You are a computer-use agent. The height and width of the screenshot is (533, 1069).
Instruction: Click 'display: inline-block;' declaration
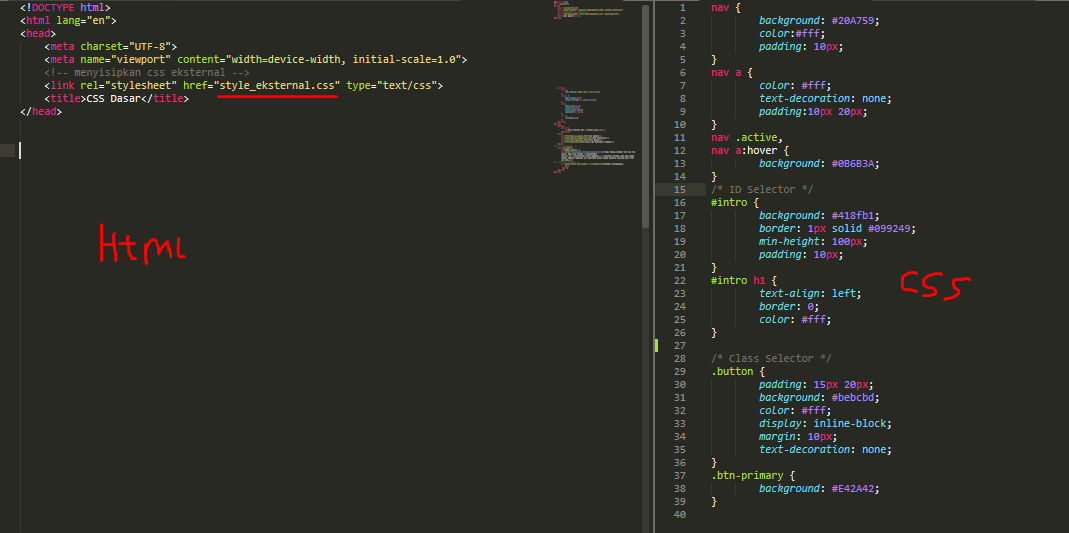coord(825,423)
